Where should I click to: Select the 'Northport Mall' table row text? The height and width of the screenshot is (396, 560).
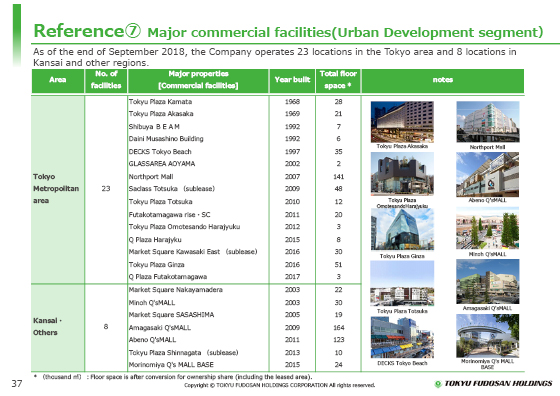tap(151, 177)
